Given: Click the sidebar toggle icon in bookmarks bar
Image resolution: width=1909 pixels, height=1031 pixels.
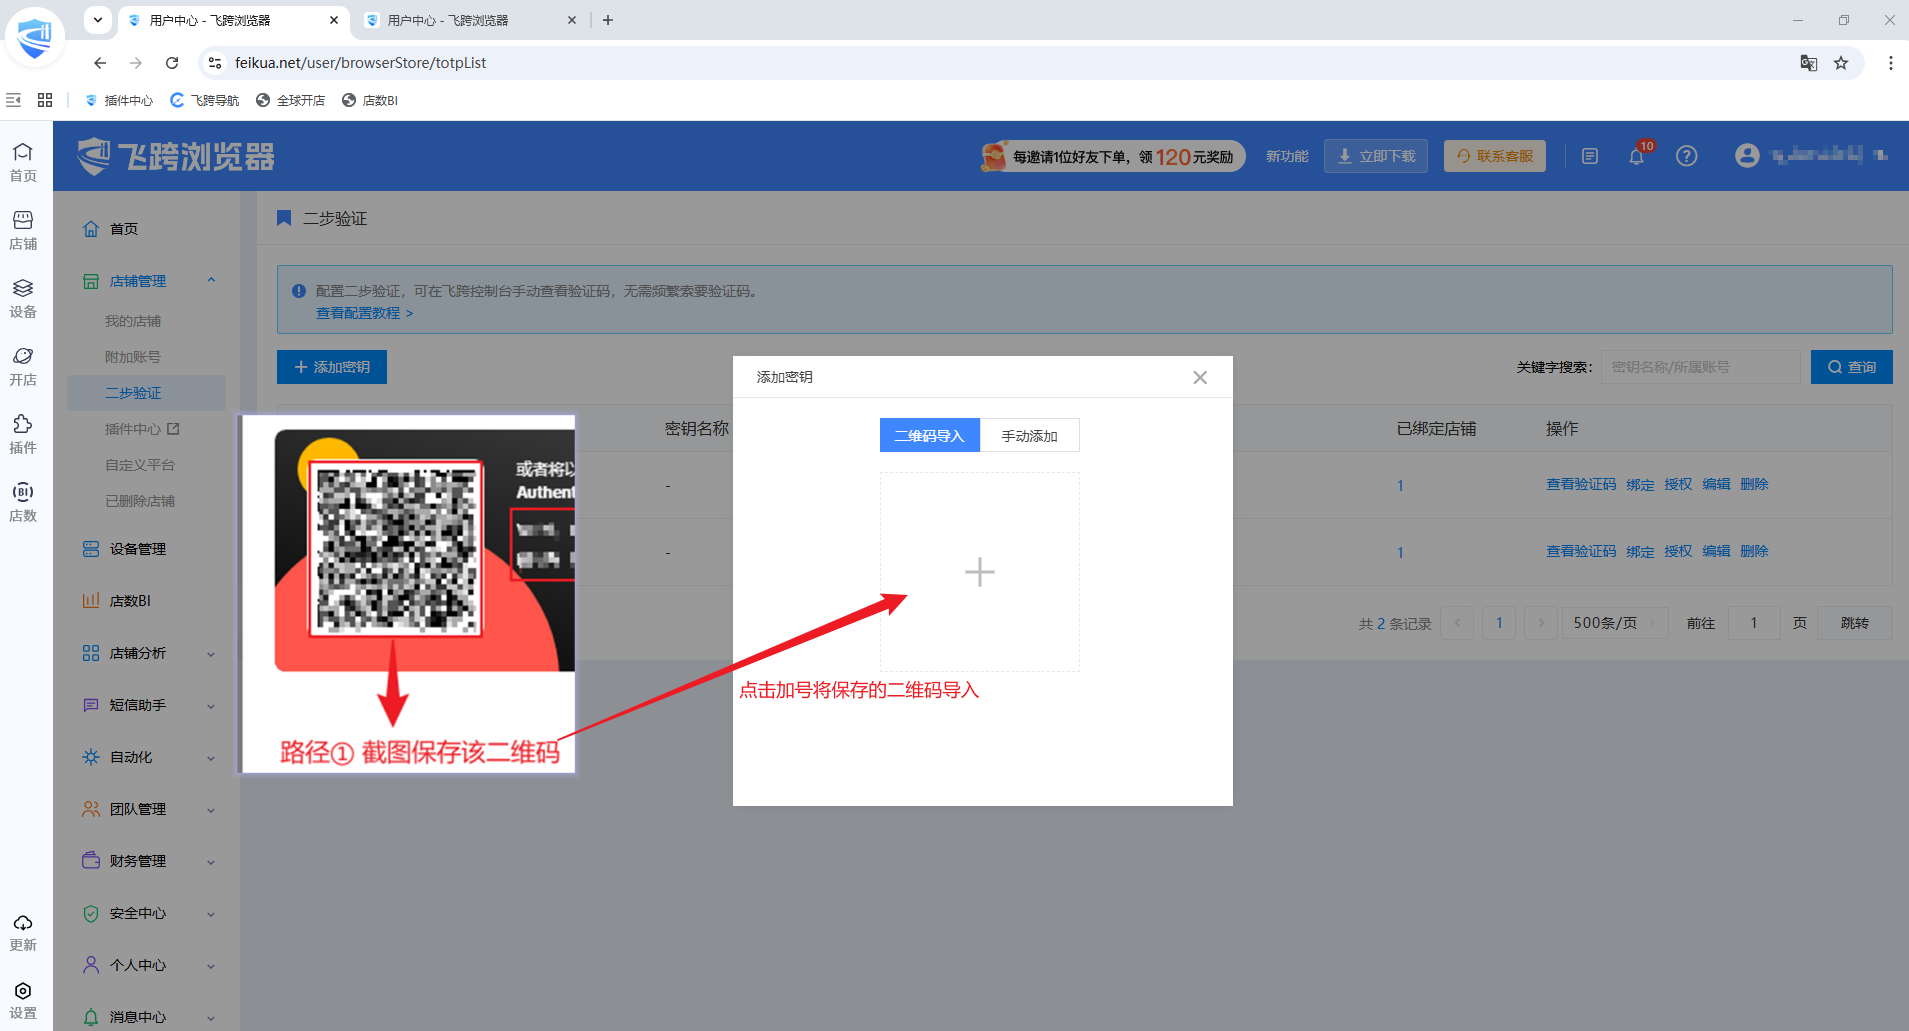Looking at the screenshot, I should click(14, 100).
